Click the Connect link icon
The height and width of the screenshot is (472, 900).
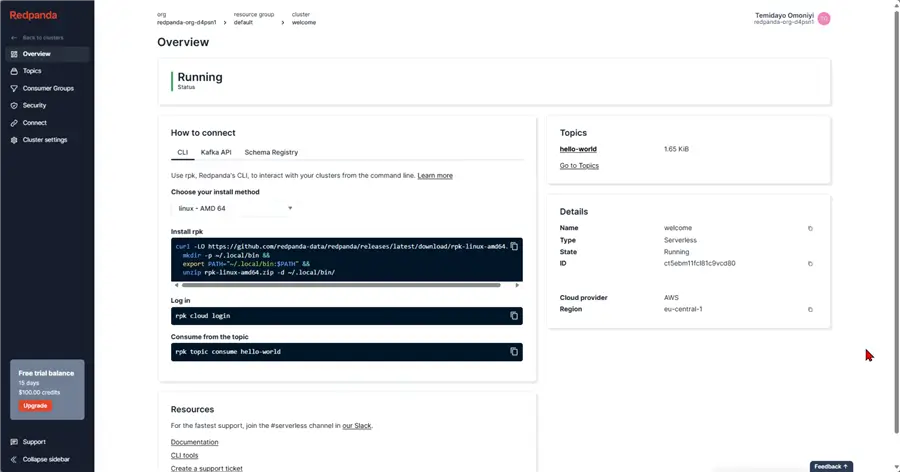pos(14,123)
